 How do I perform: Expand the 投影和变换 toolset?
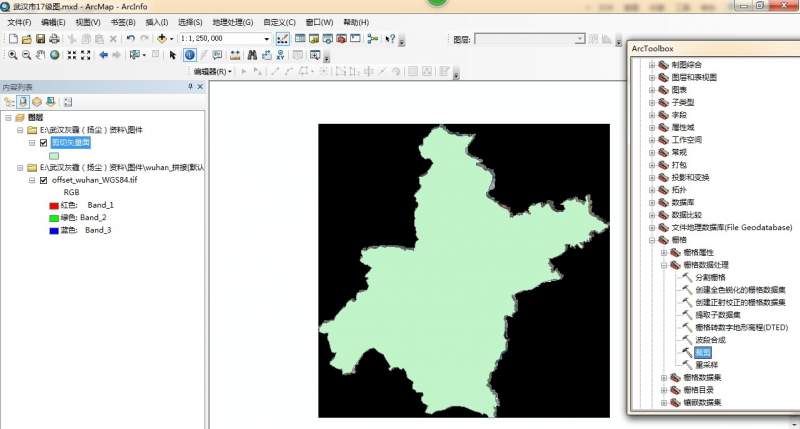pos(652,178)
